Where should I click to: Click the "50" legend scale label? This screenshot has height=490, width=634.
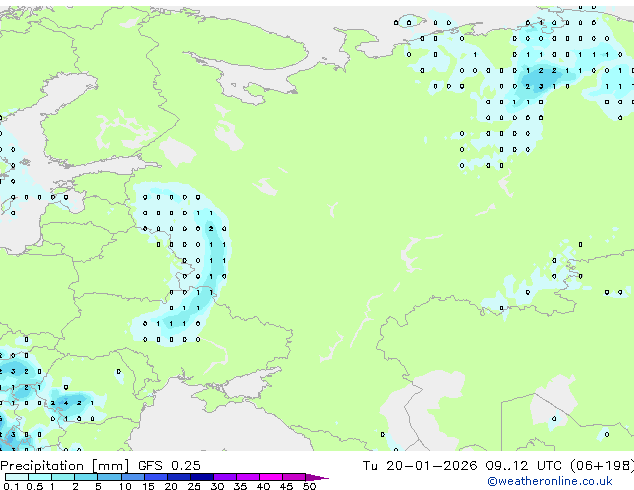point(309,486)
